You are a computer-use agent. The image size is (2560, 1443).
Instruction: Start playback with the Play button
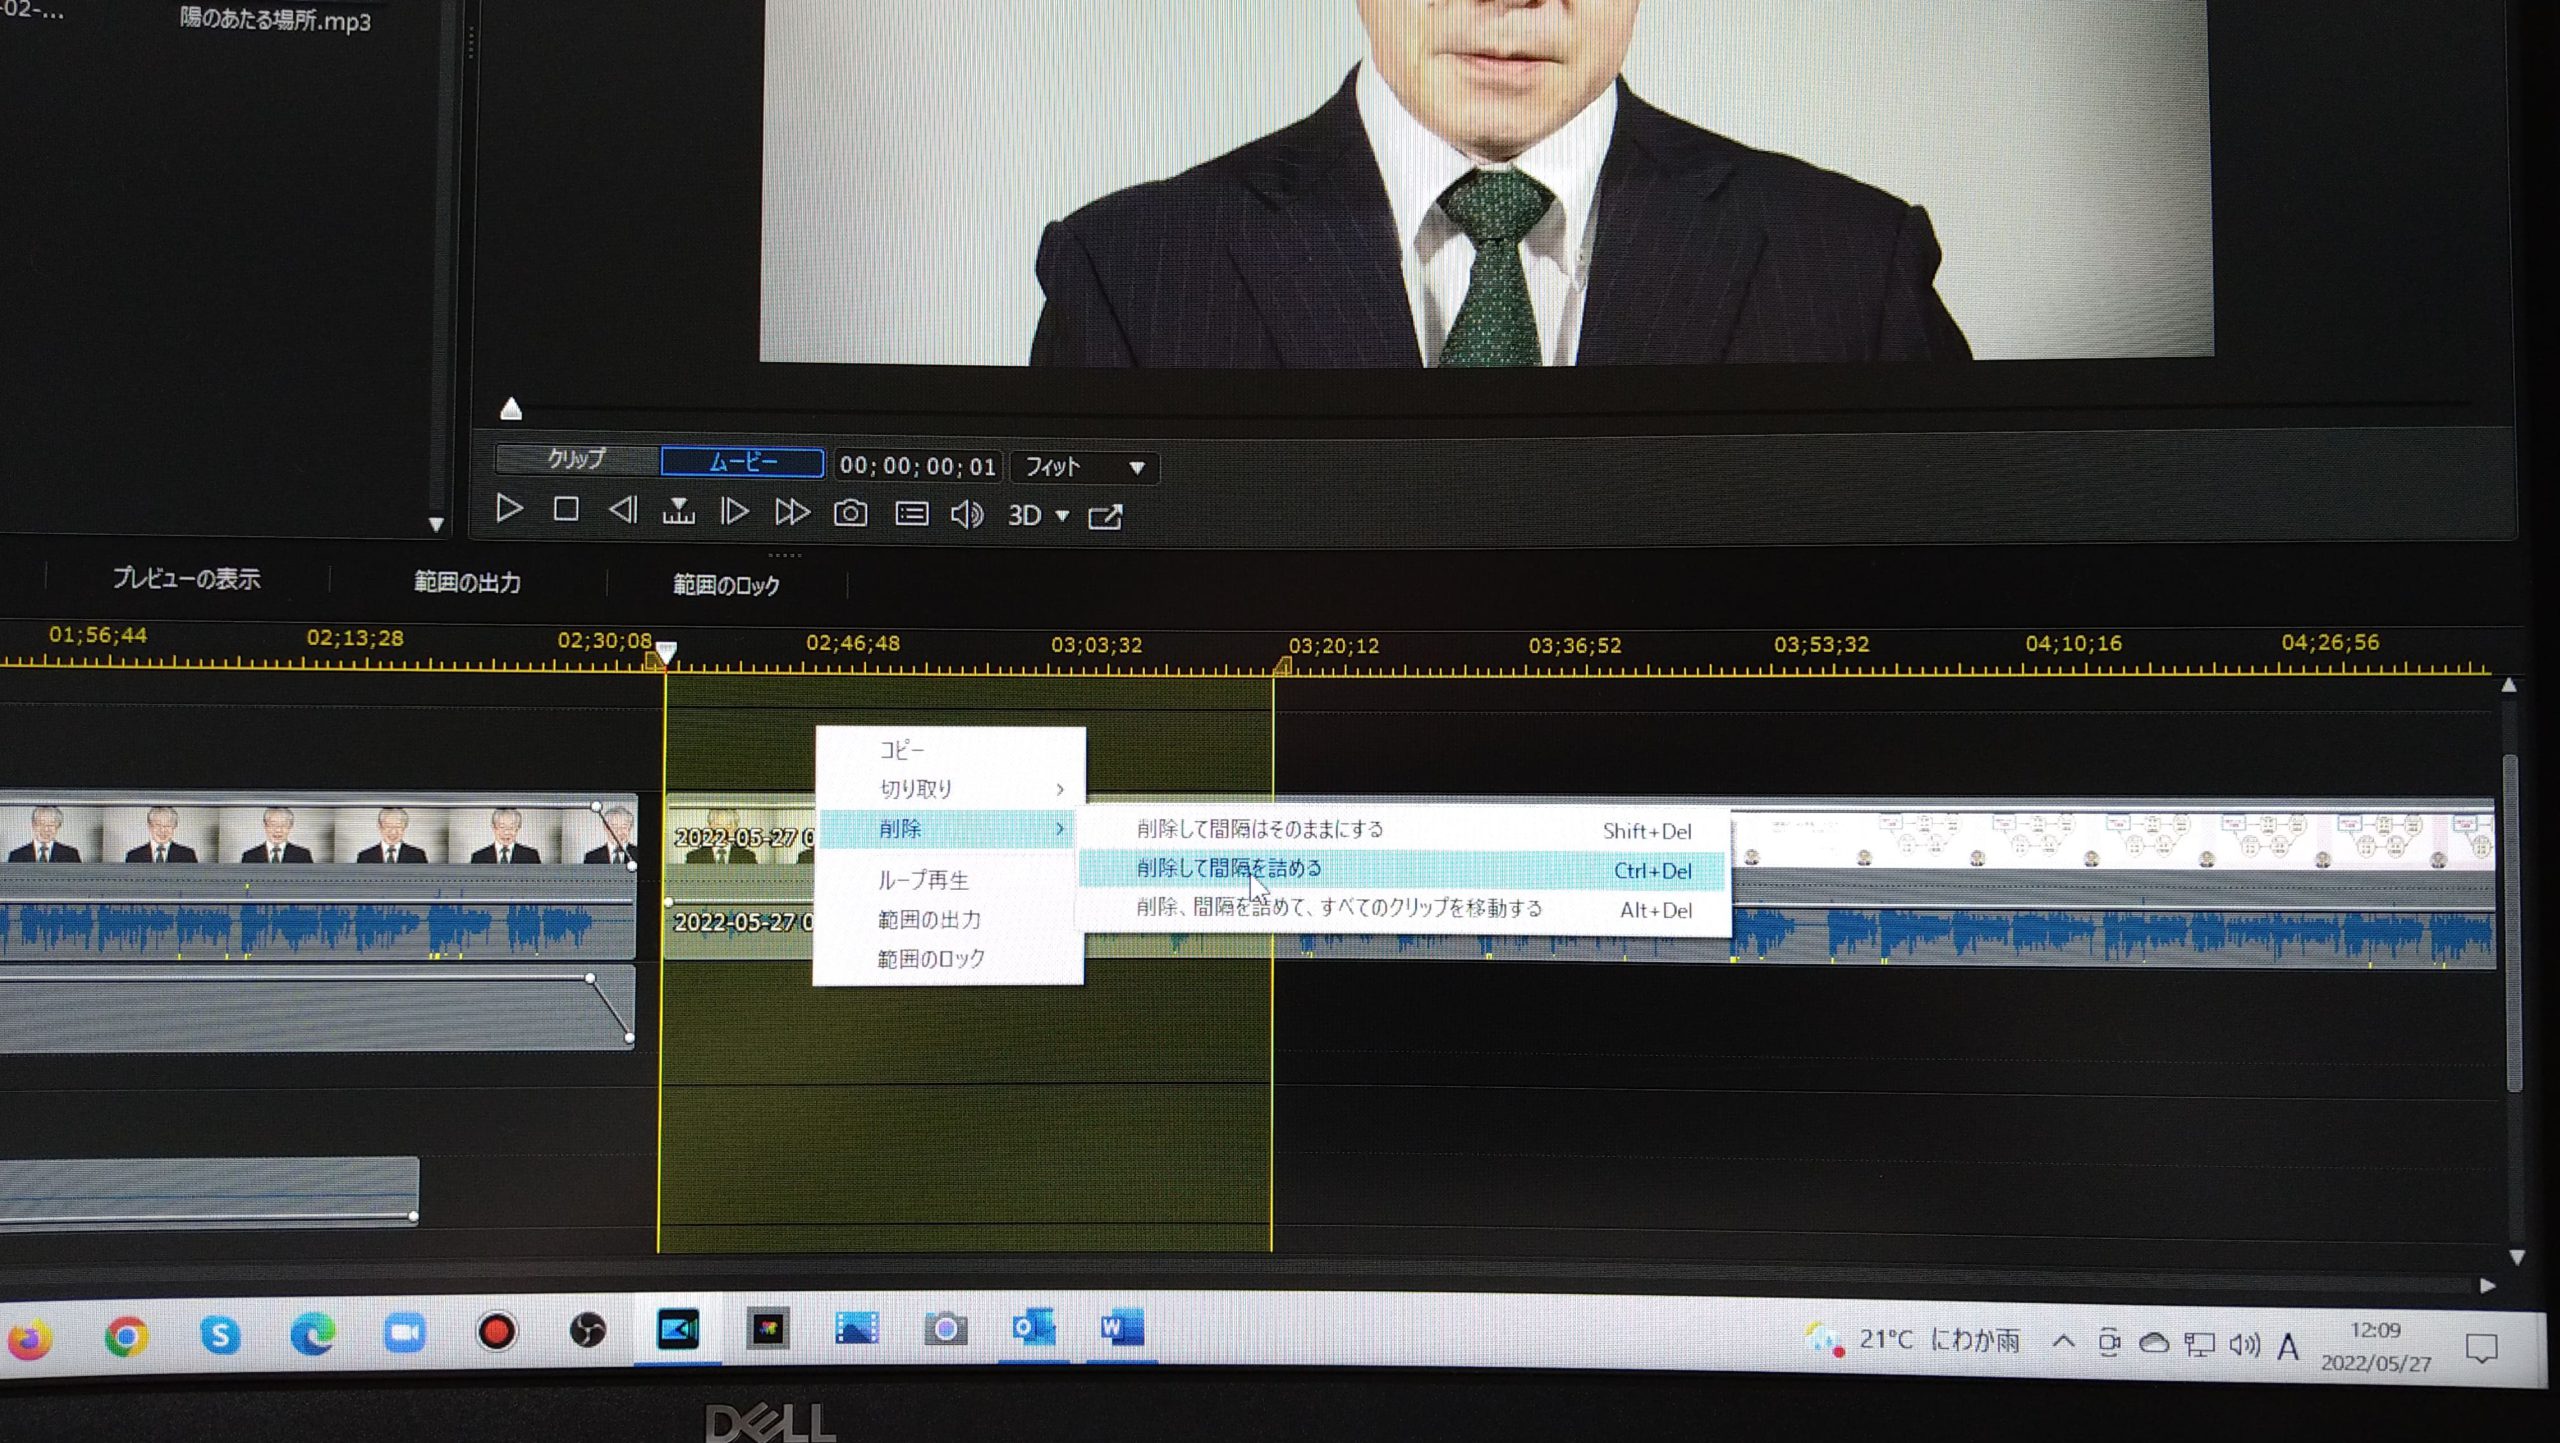click(509, 509)
